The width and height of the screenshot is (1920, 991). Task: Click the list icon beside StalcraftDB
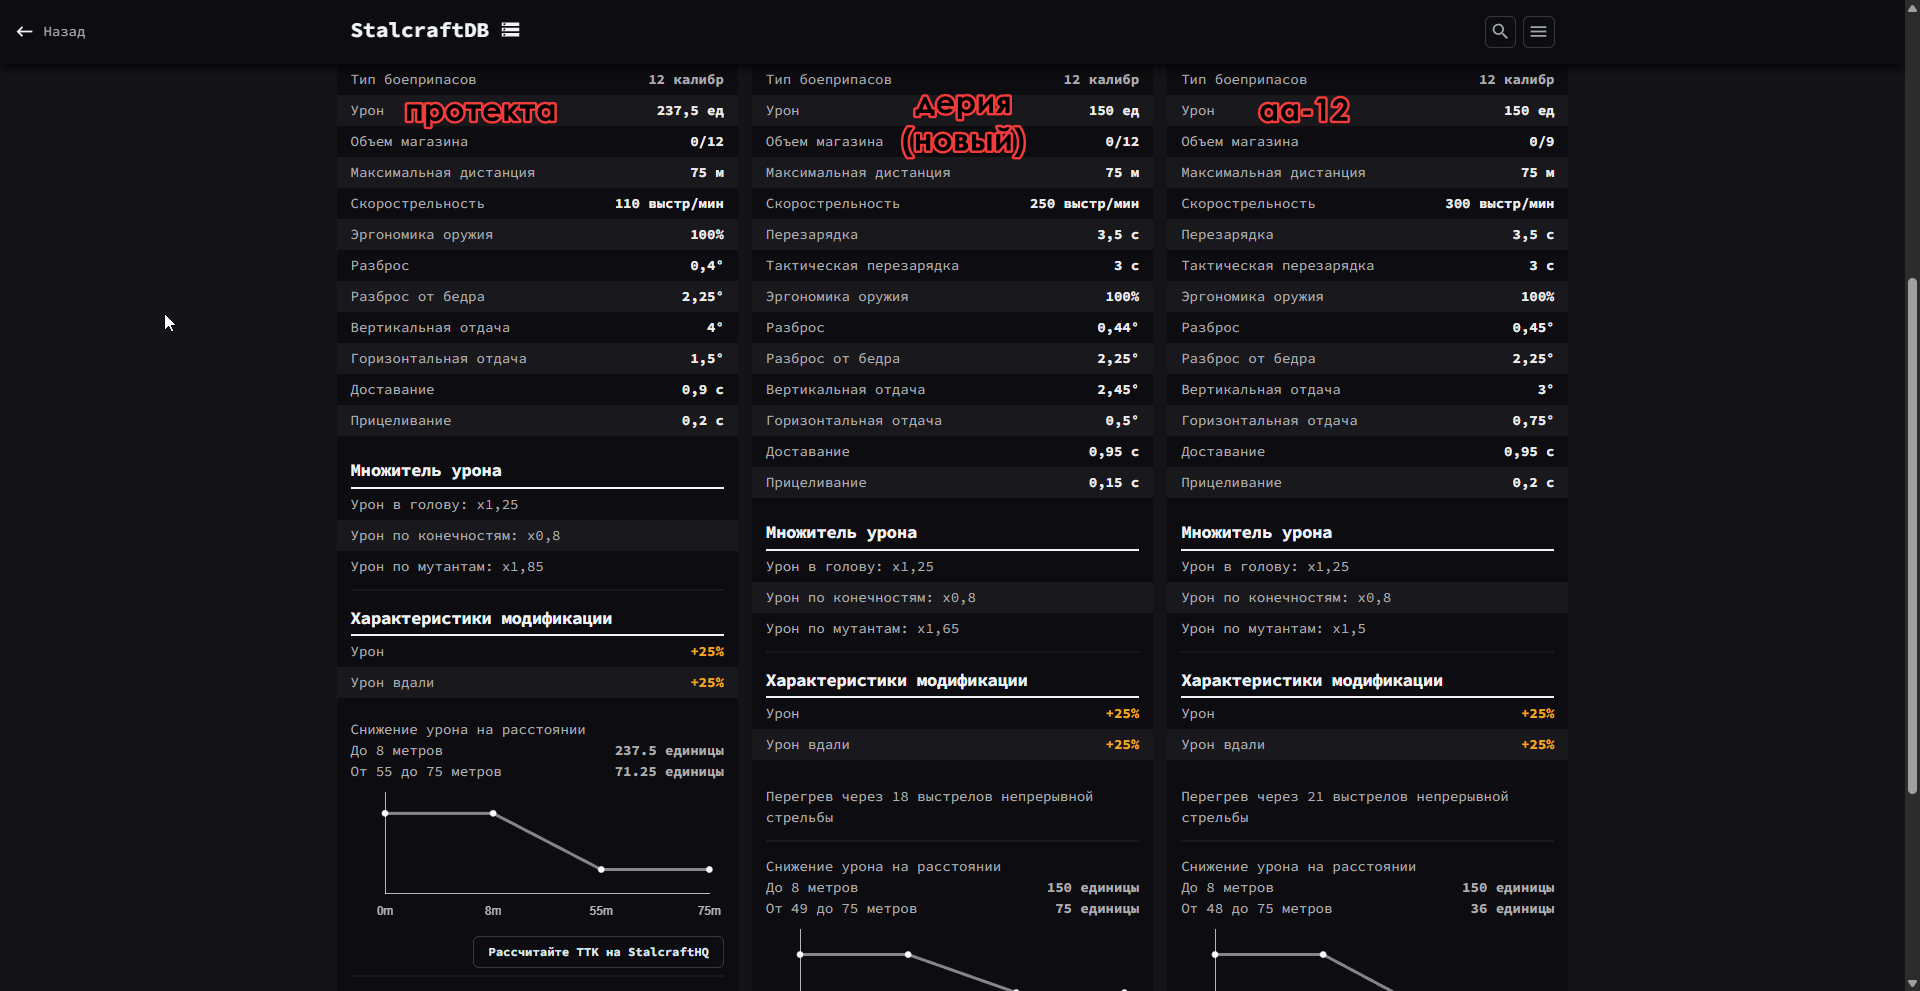tap(511, 30)
